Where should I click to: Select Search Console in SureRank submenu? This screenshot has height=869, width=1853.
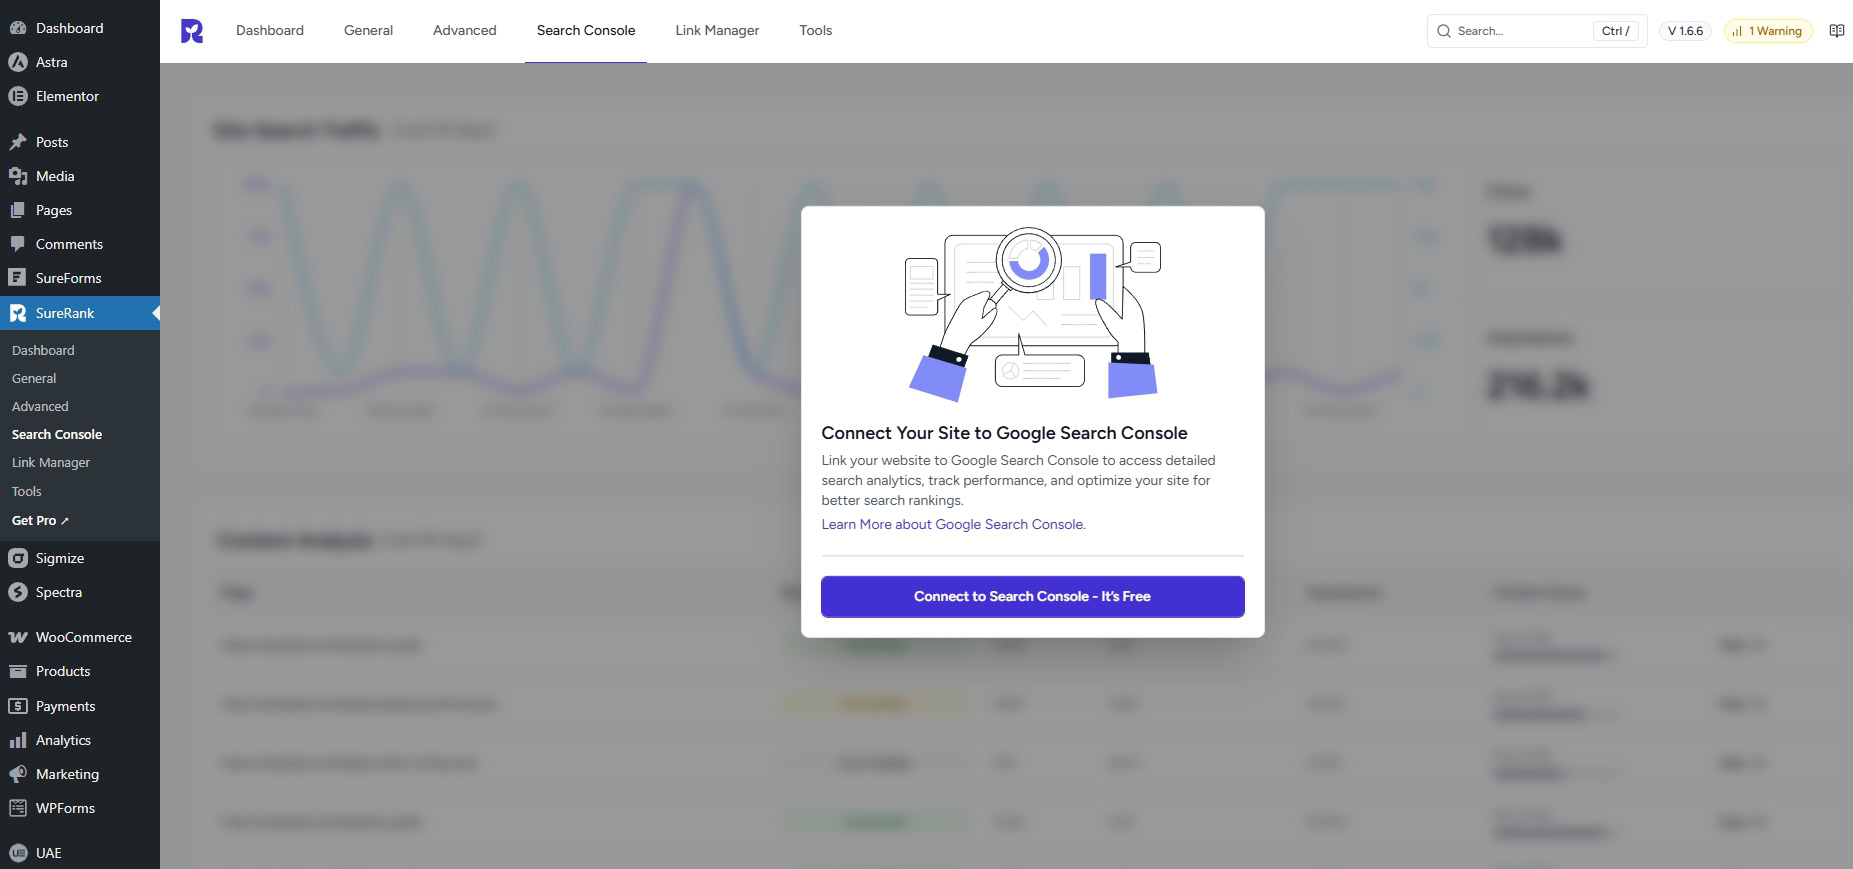click(57, 434)
